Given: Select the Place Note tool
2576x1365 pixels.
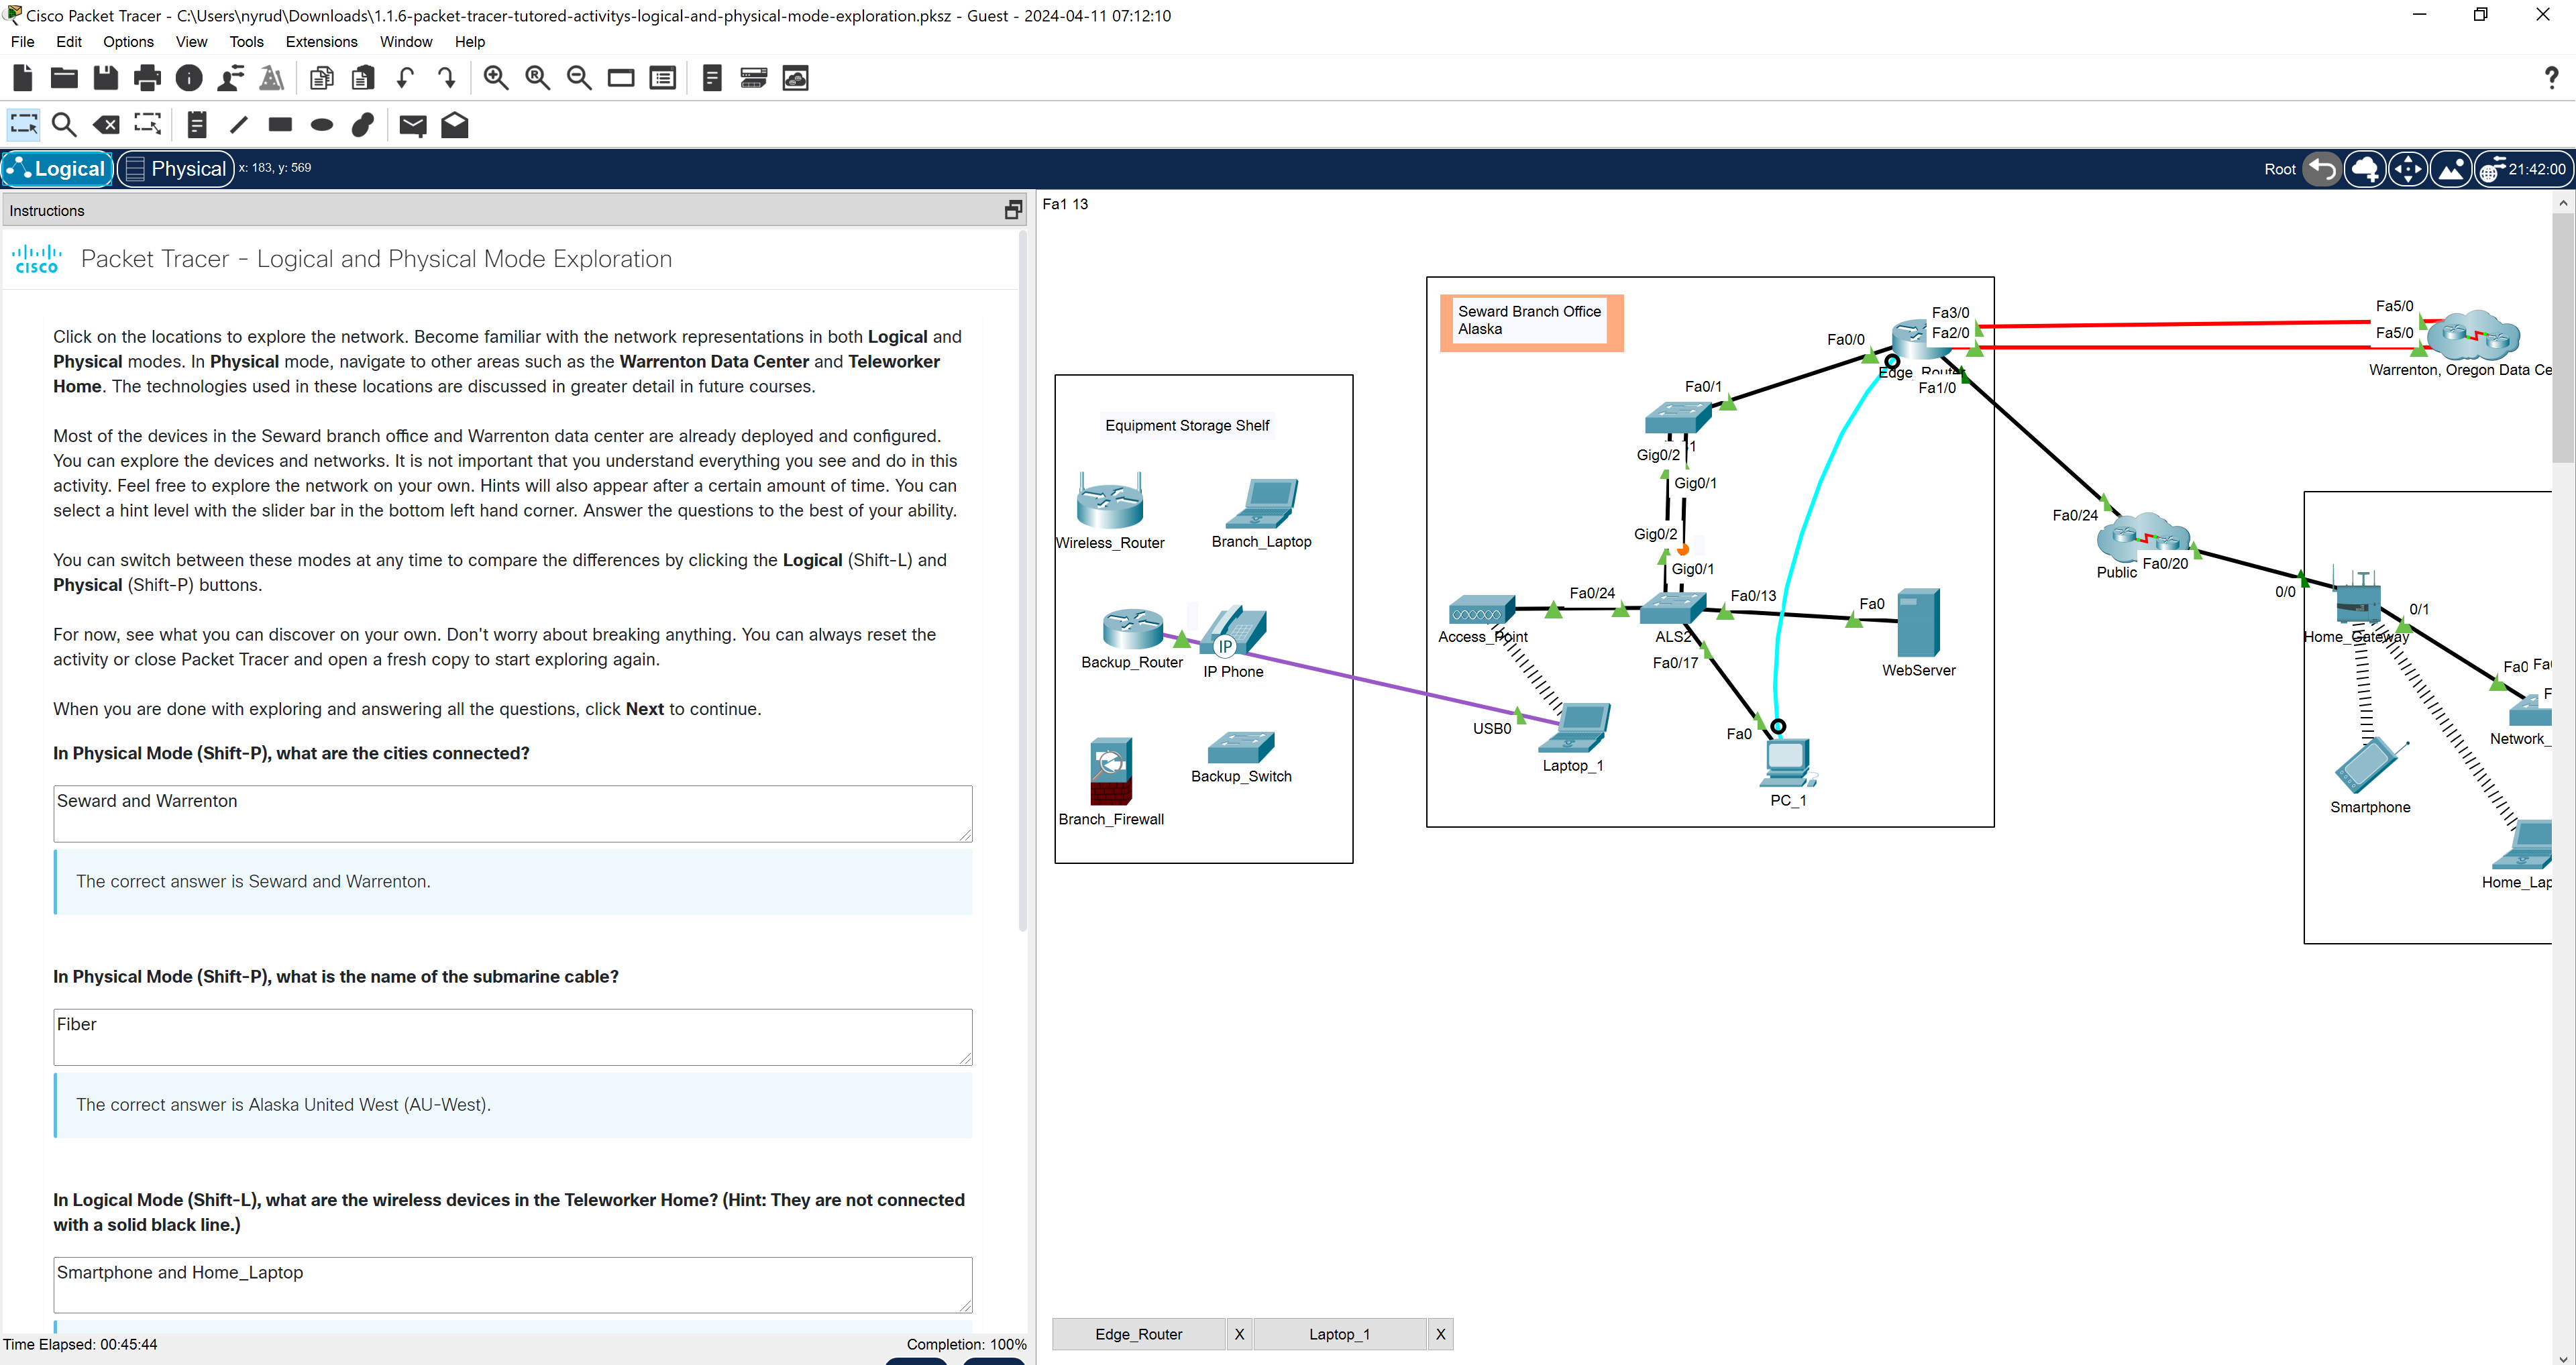Looking at the screenshot, I should [196, 124].
